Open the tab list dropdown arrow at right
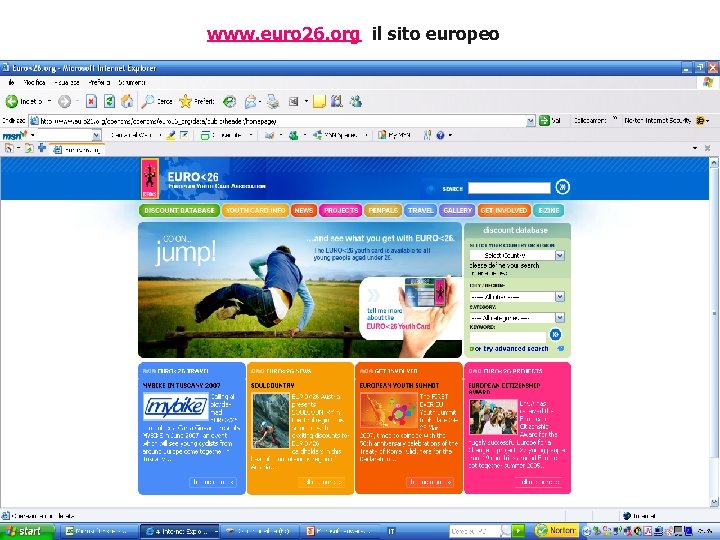720x540 pixels. tap(695, 148)
